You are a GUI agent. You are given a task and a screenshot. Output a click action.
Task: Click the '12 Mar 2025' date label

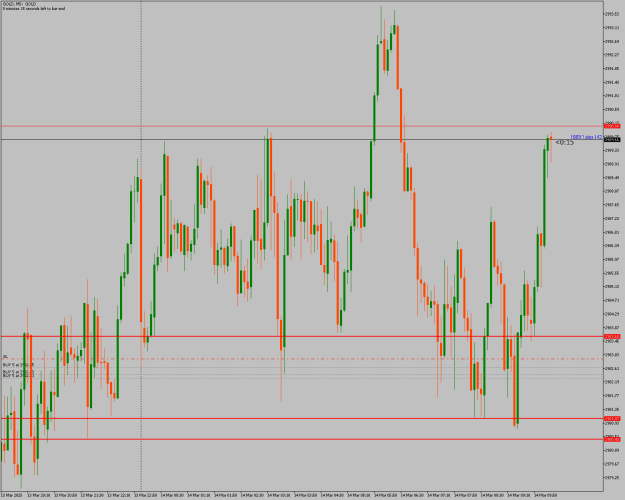pos(12,495)
